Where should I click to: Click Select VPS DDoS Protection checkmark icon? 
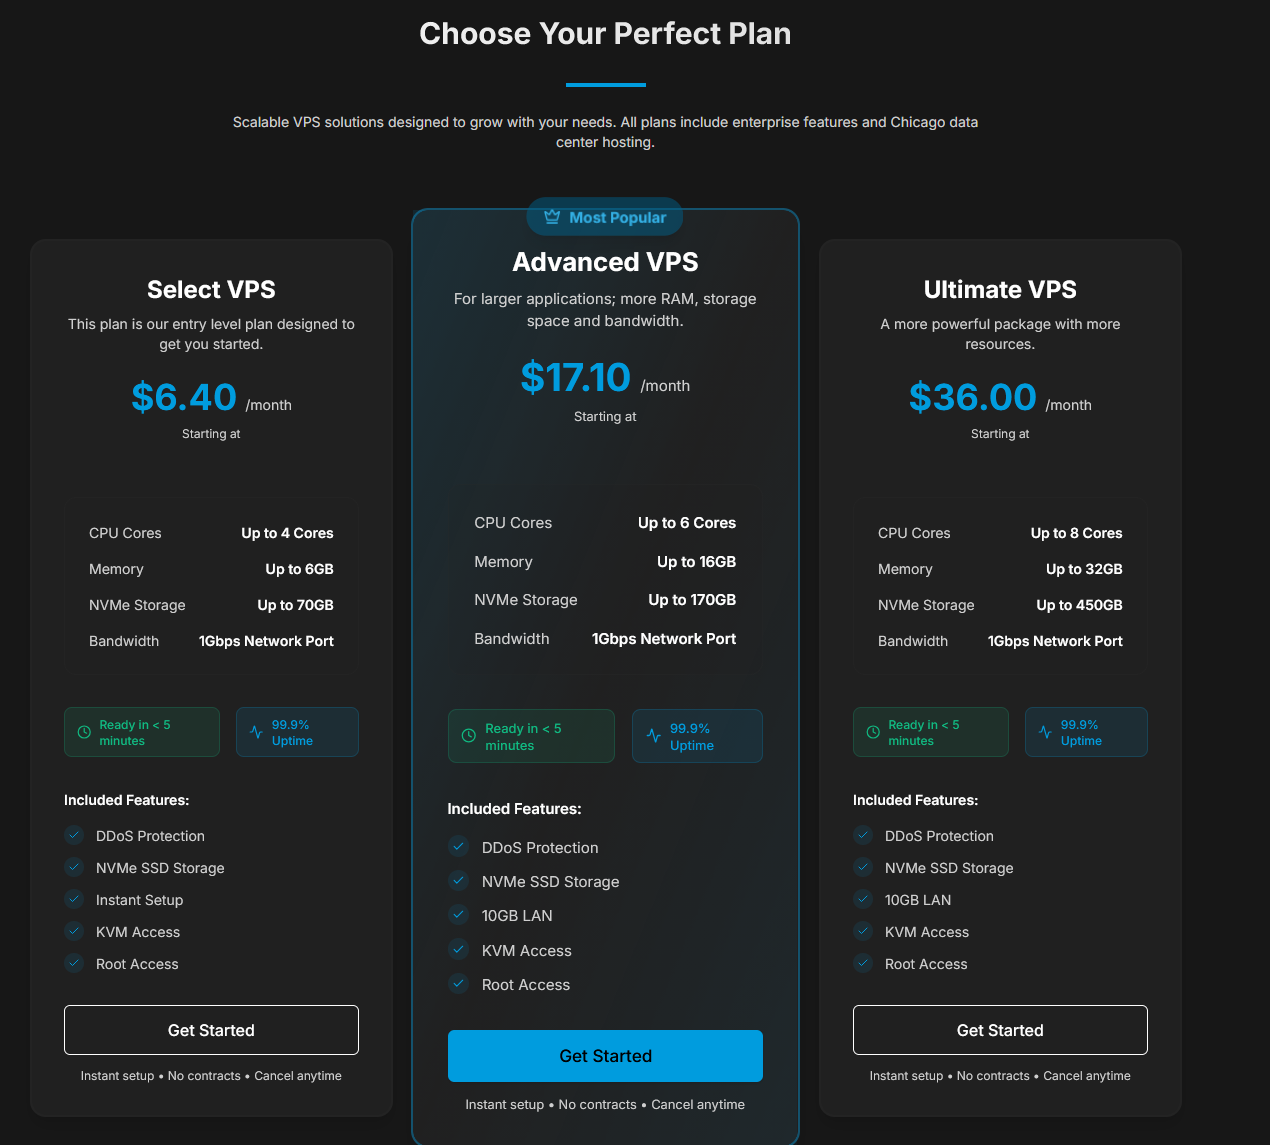[x=74, y=835]
